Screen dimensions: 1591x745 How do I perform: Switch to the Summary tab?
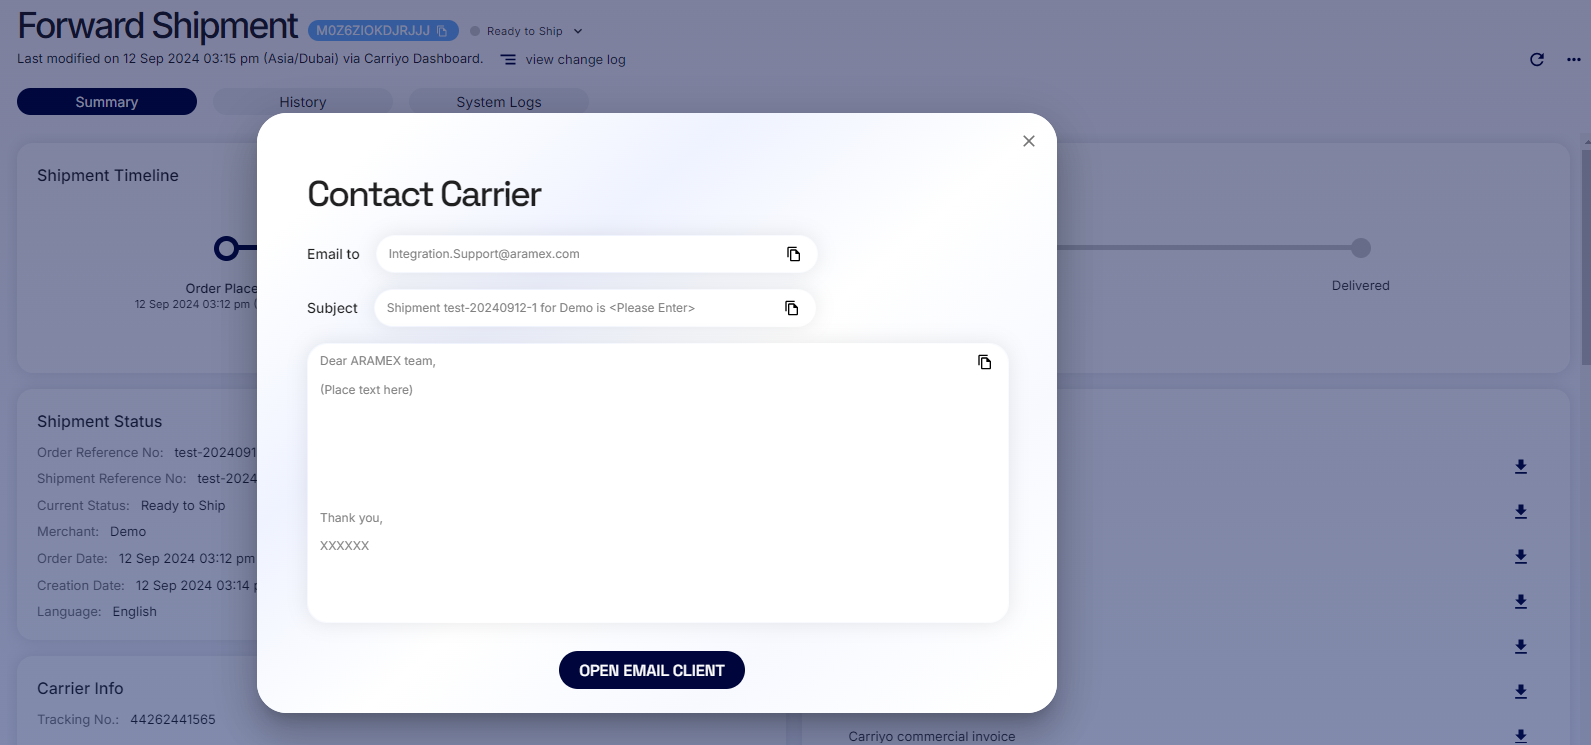click(x=107, y=102)
